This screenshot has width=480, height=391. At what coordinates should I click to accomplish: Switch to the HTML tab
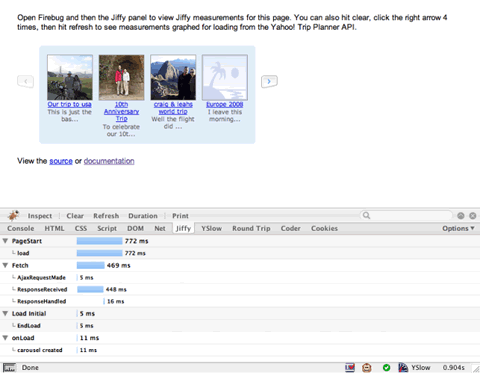54,228
